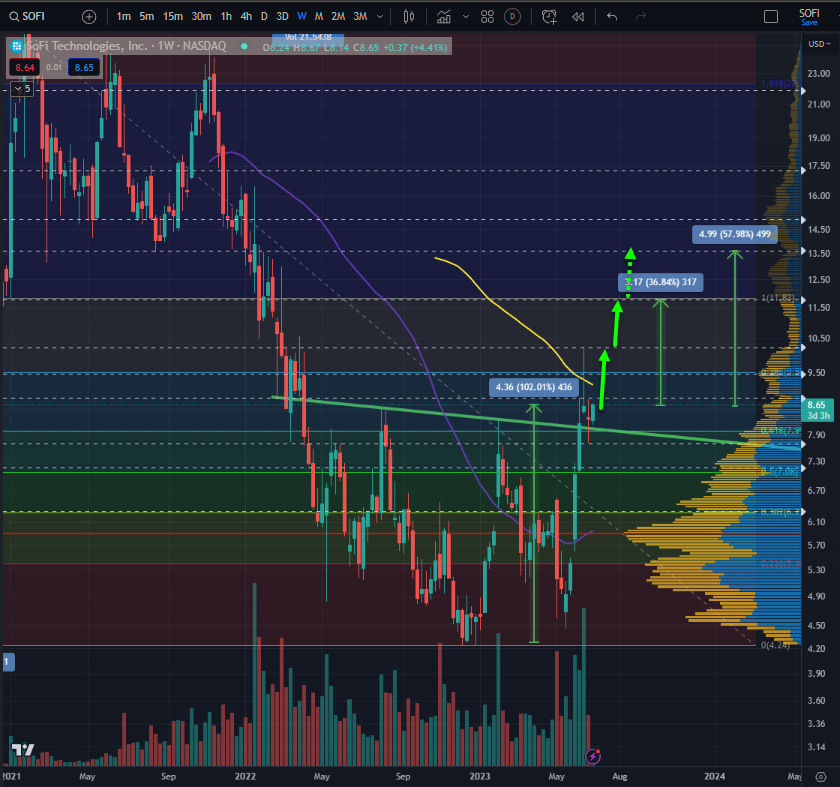Collapse the indicator legend showing 5

coord(23,88)
